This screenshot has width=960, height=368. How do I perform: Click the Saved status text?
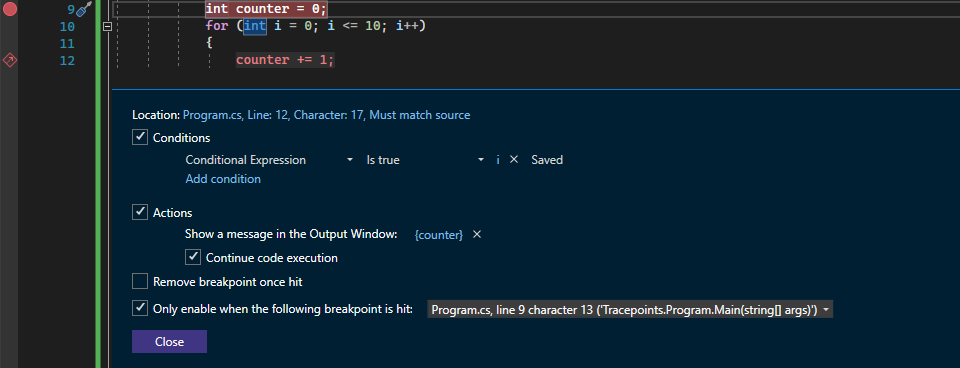tap(547, 160)
